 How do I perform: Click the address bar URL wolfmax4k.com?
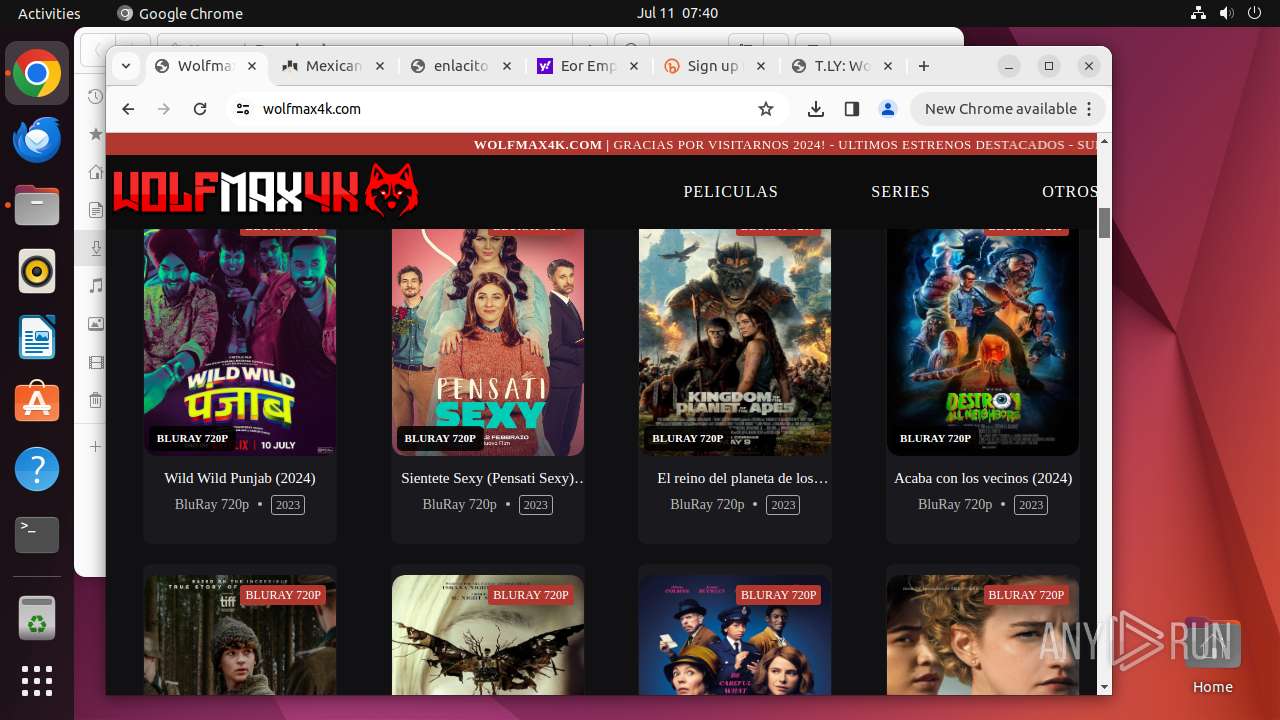pos(312,109)
